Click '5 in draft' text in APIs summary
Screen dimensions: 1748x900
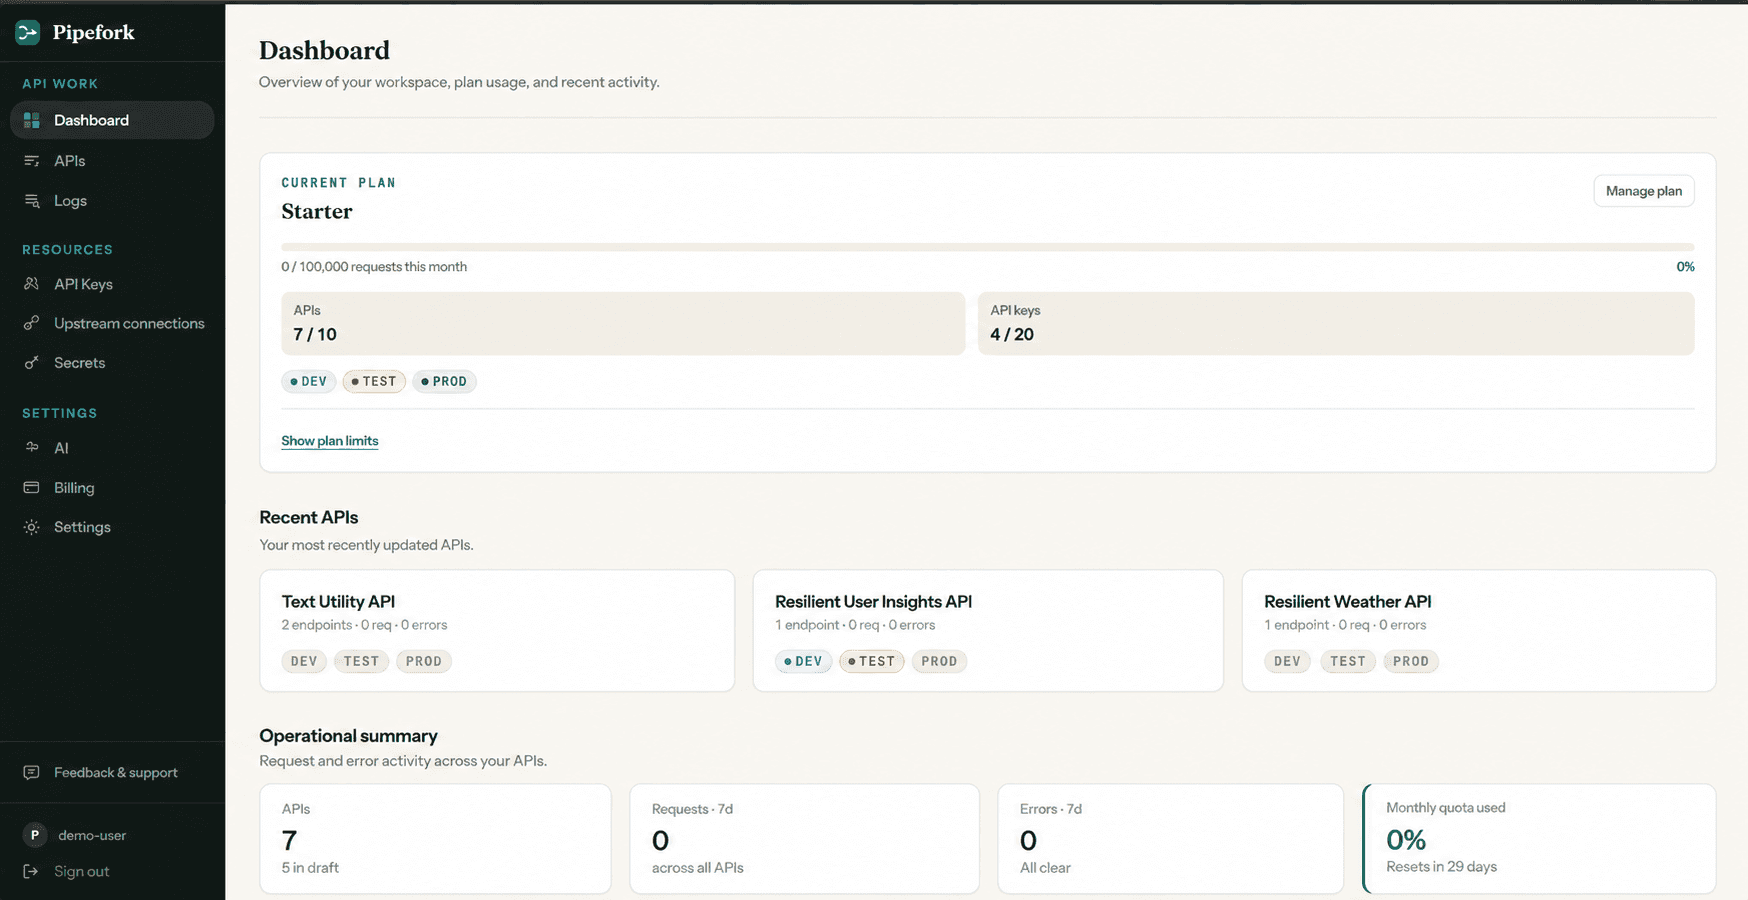click(310, 868)
